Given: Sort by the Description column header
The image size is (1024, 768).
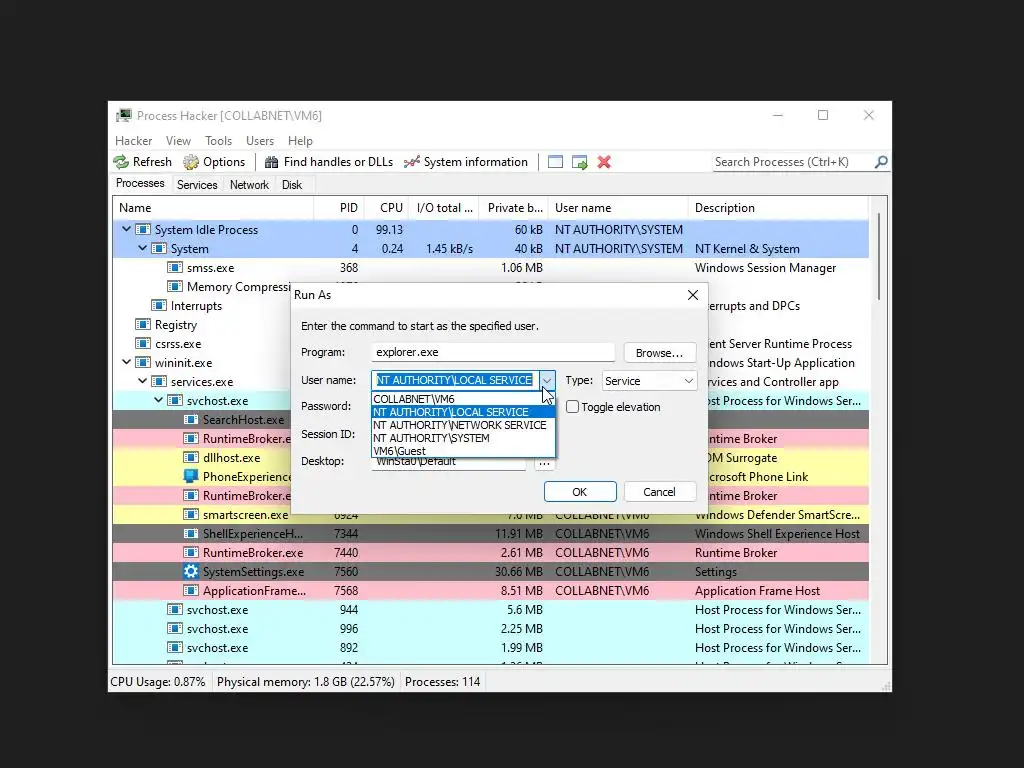Looking at the screenshot, I should pyautogui.click(x=778, y=208).
